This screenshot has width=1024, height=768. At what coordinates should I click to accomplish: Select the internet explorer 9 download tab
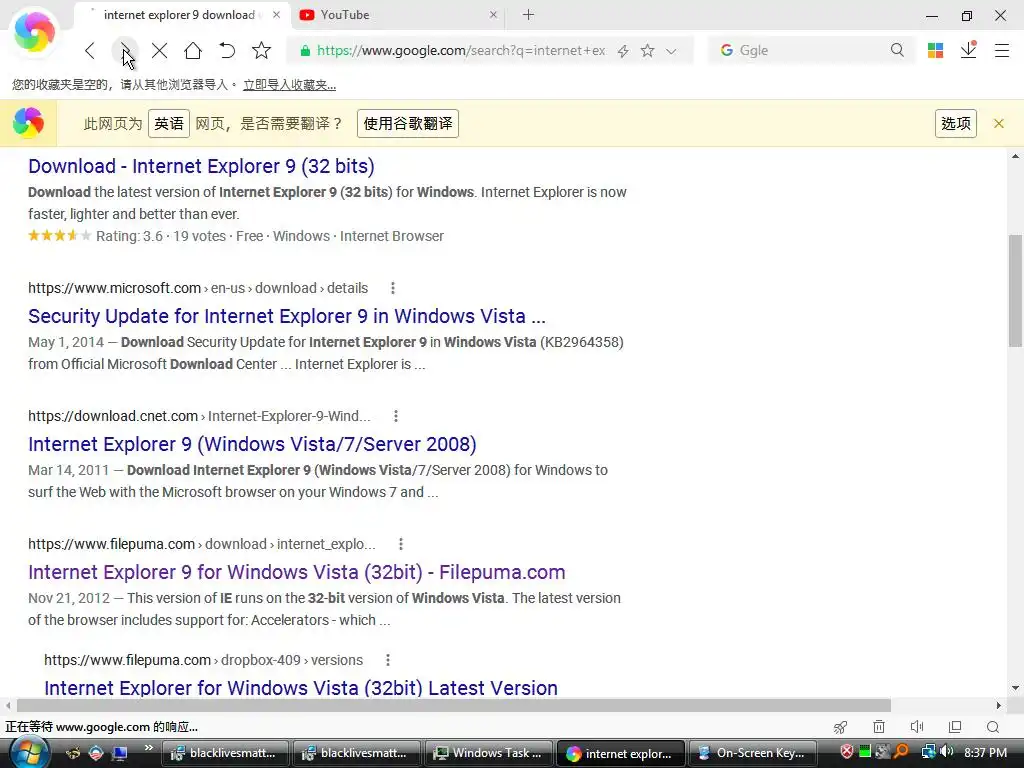180,15
